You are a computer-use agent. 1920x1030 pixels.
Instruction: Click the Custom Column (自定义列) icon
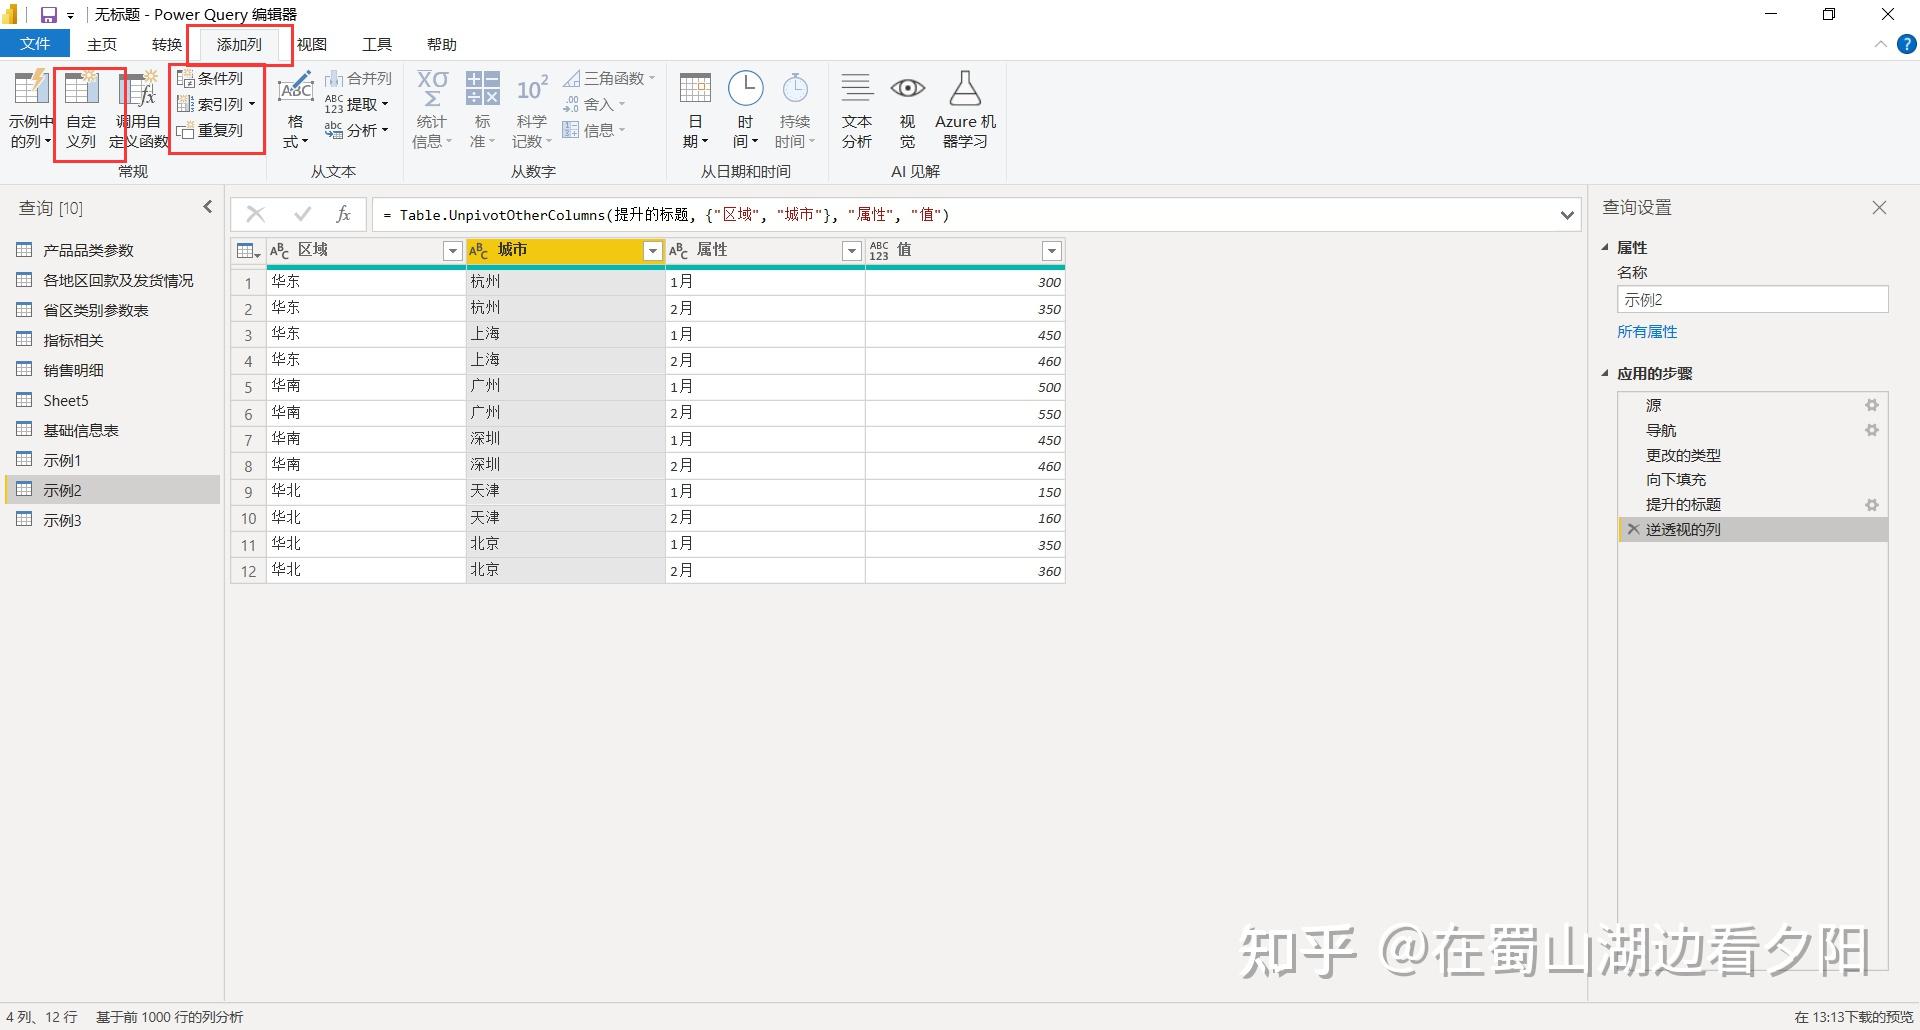(x=81, y=89)
